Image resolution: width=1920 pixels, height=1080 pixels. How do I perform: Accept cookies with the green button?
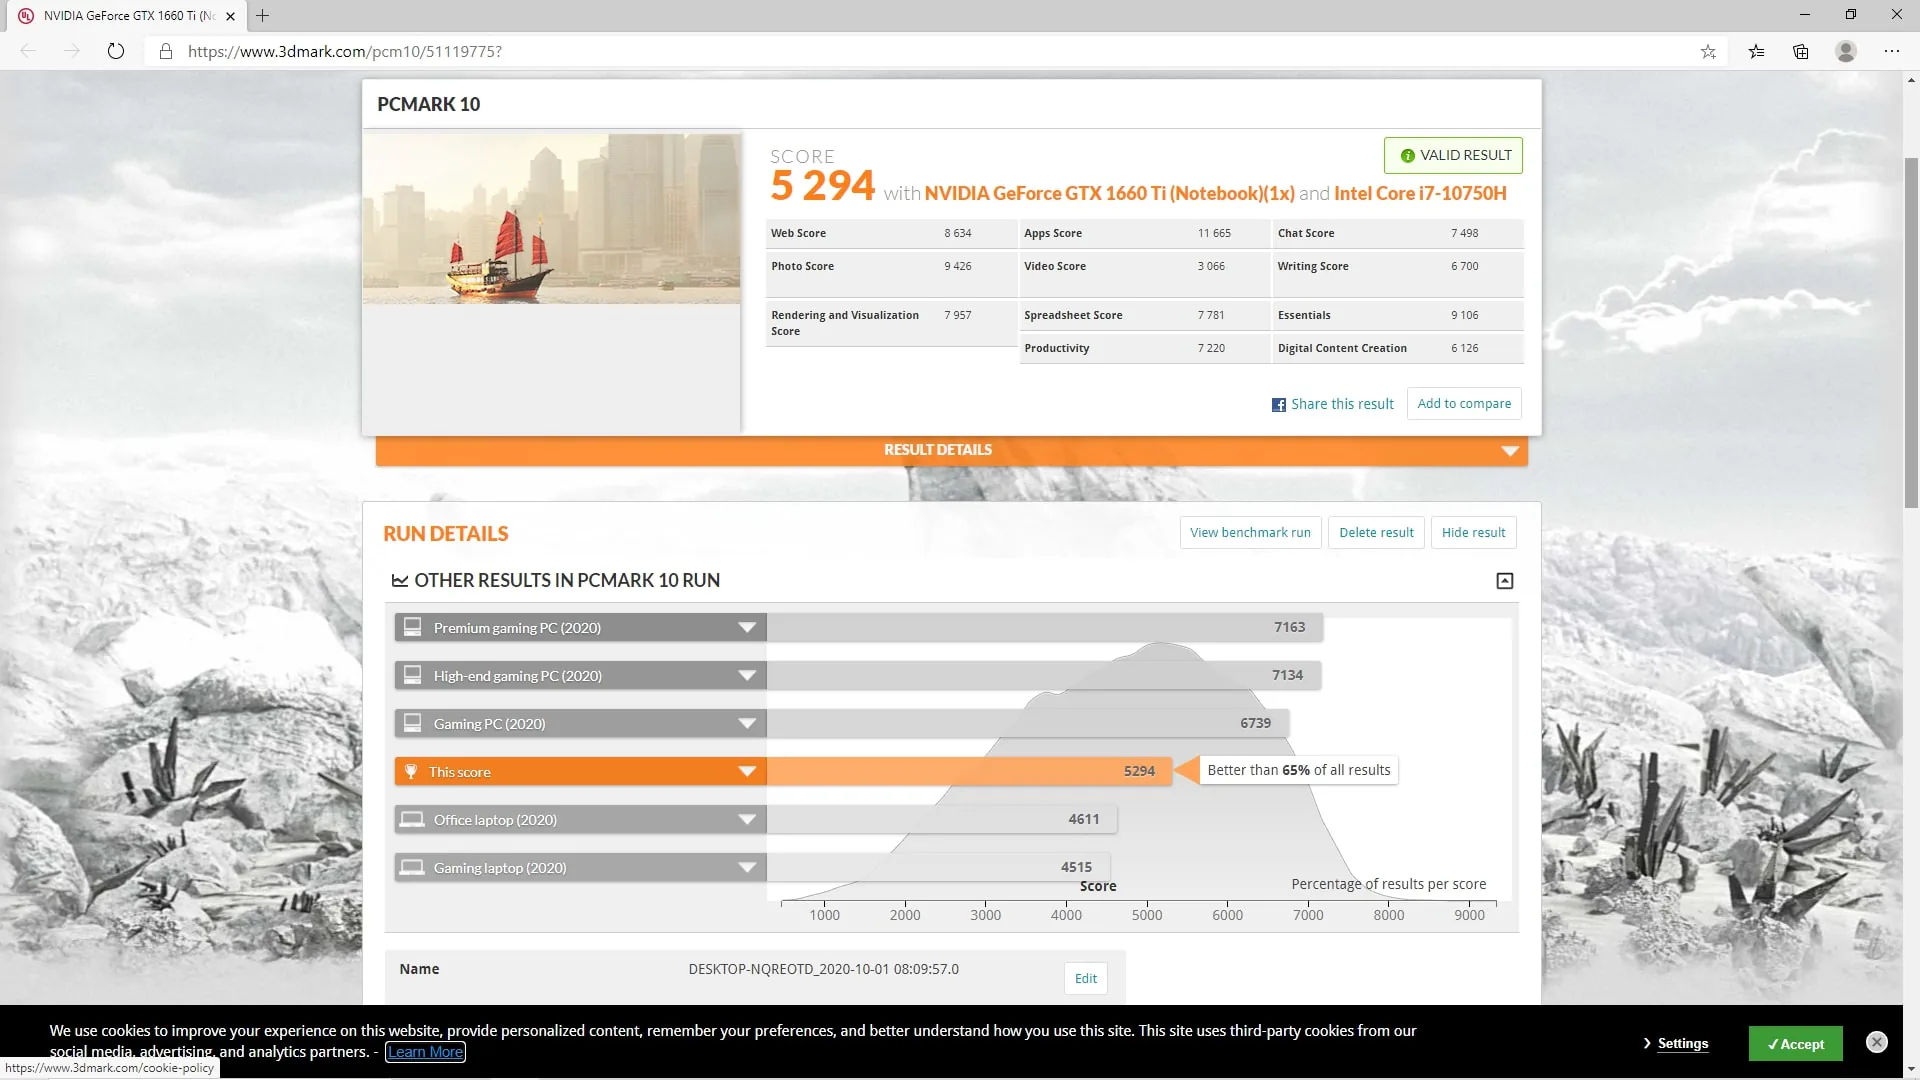pyautogui.click(x=1795, y=1044)
